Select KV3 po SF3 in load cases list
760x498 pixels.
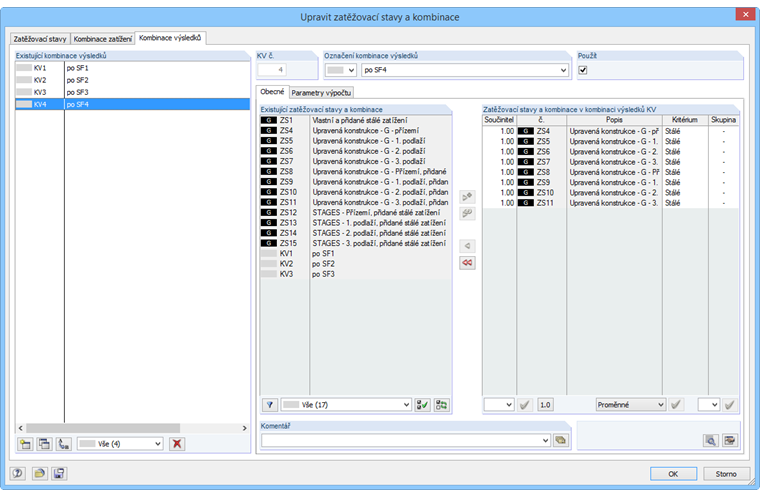click(x=355, y=274)
